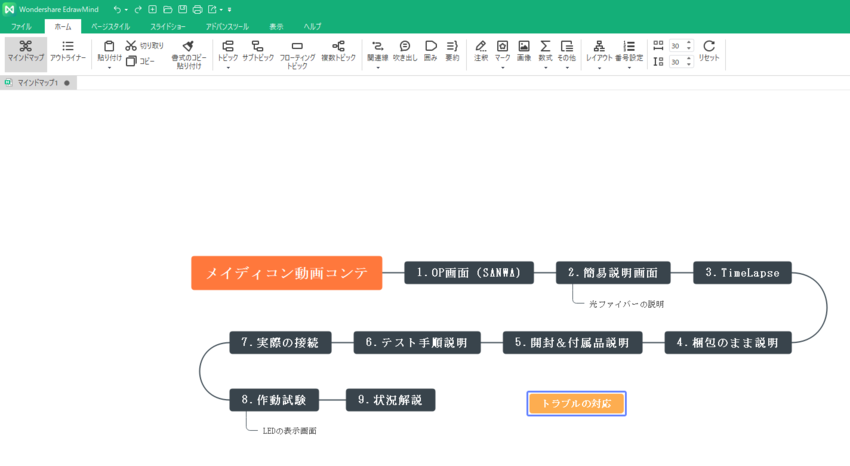Insert an Image into the topic
The width and height of the screenshot is (850, 466).
pos(524,50)
